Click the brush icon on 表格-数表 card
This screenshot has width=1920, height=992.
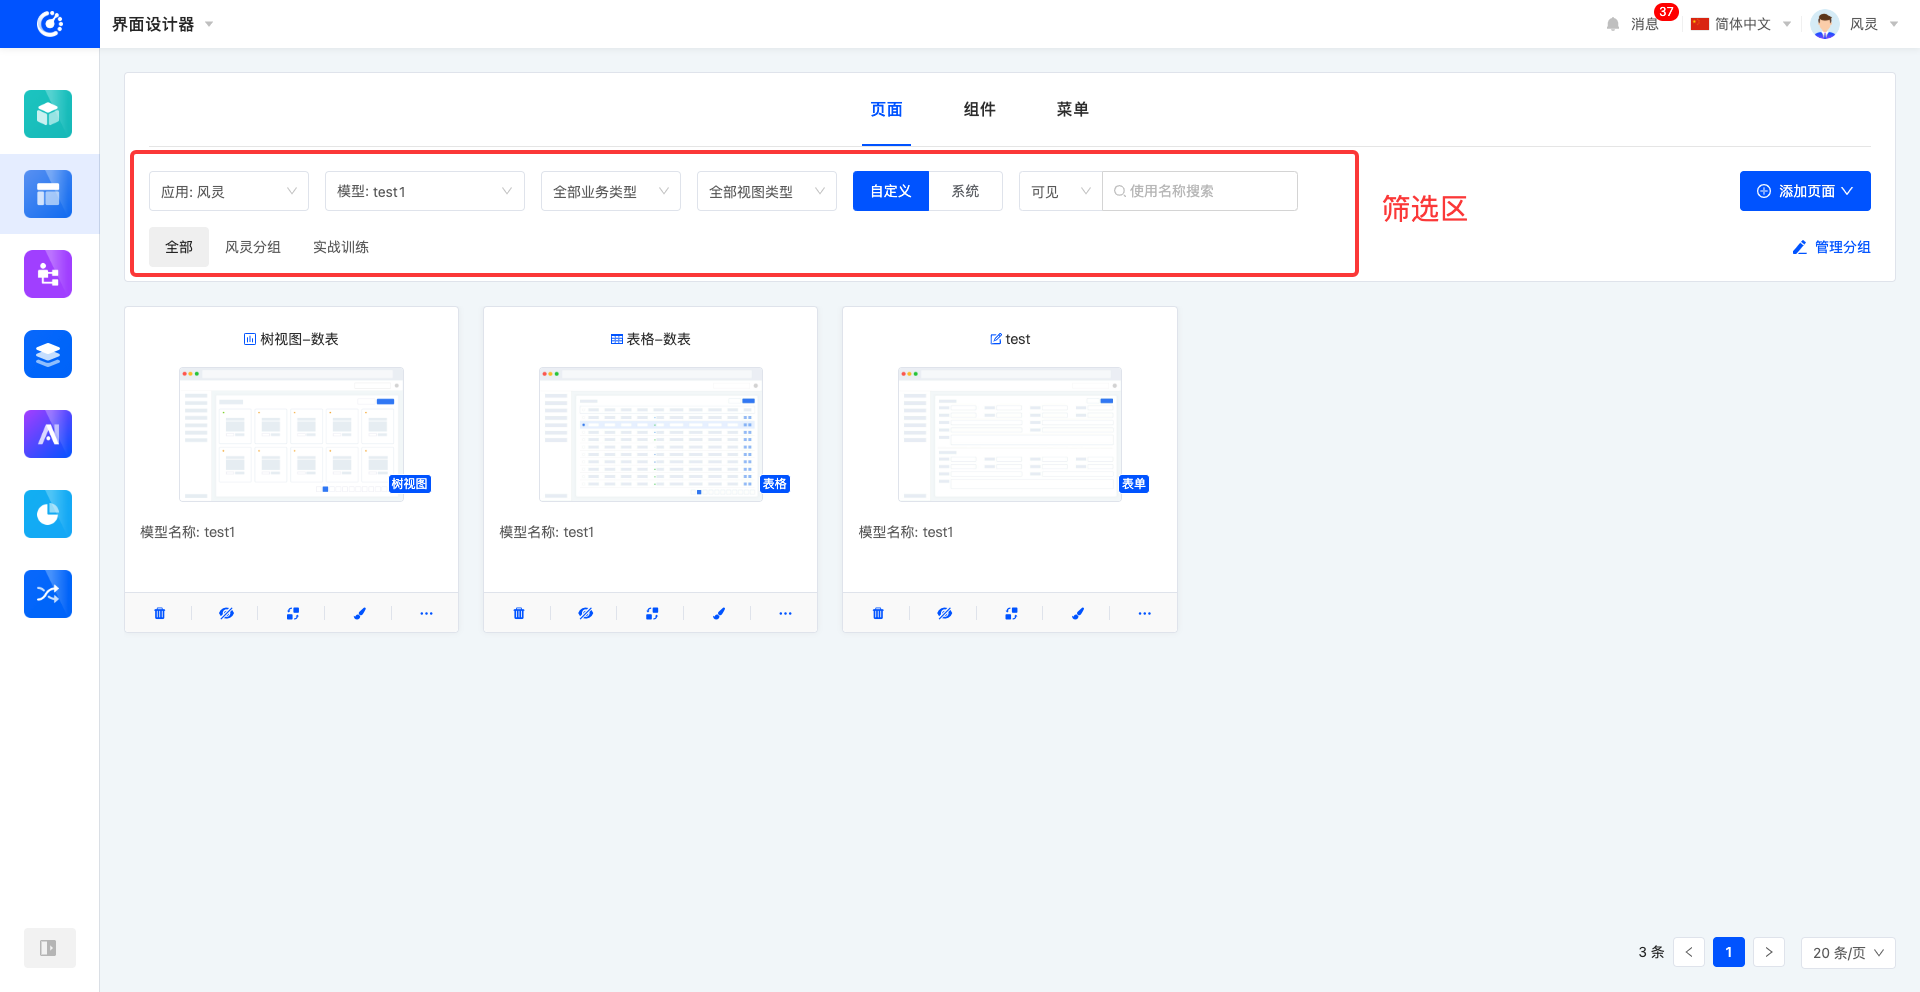click(718, 613)
